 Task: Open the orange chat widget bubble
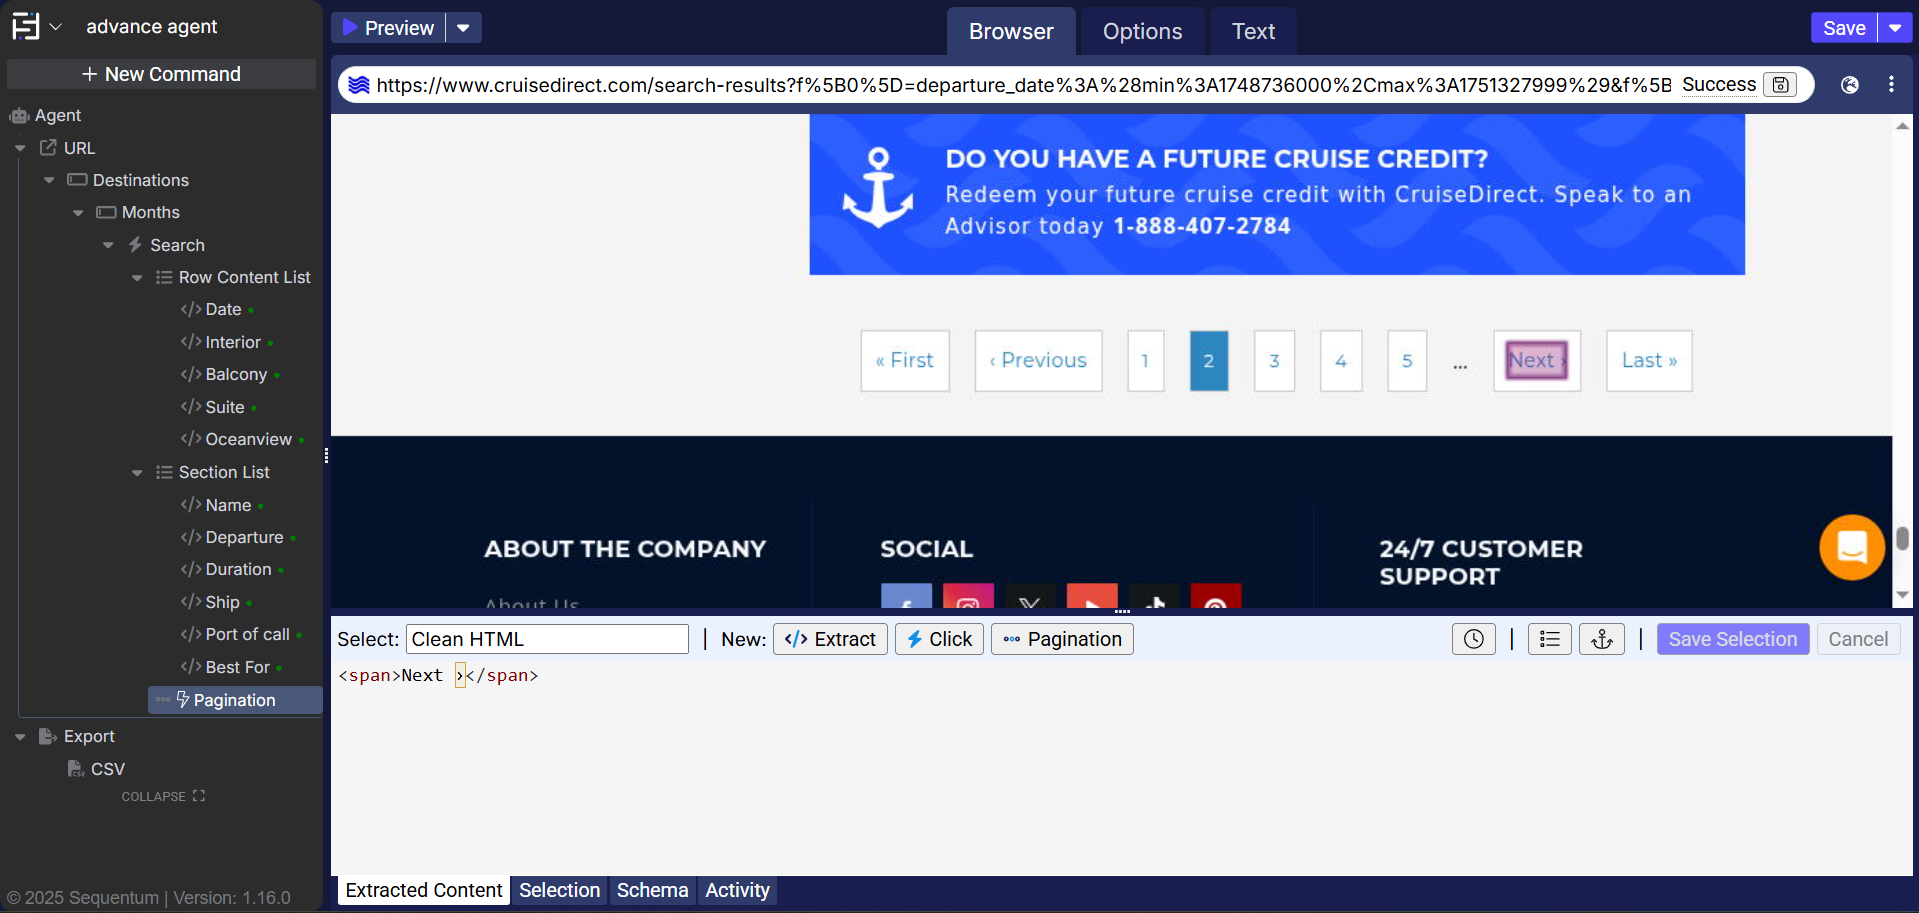(1851, 547)
